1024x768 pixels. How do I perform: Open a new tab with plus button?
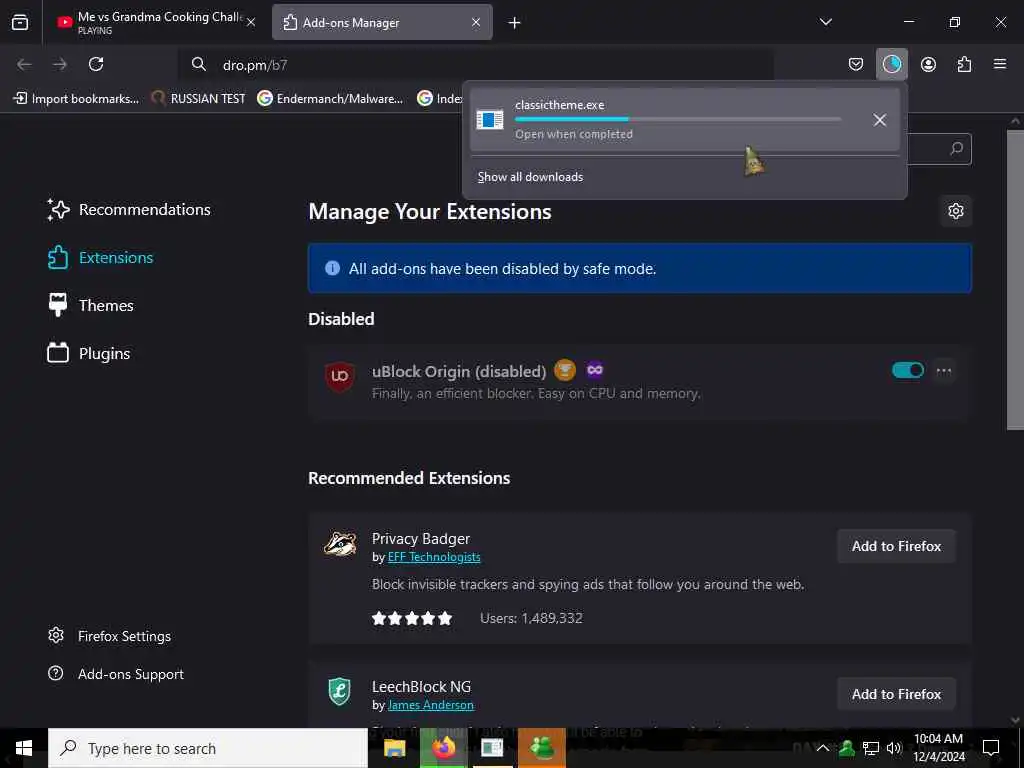(515, 23)
